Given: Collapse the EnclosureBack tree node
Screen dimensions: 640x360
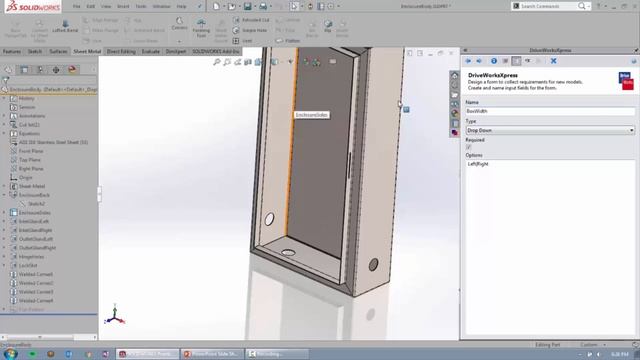Looking at the screenshot, I should click(4, 195).
